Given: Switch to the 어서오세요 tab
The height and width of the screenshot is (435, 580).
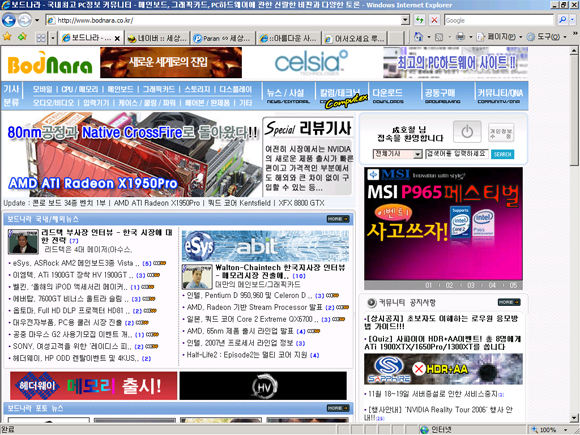Looking at the screenshot, I should pos(354,38).
